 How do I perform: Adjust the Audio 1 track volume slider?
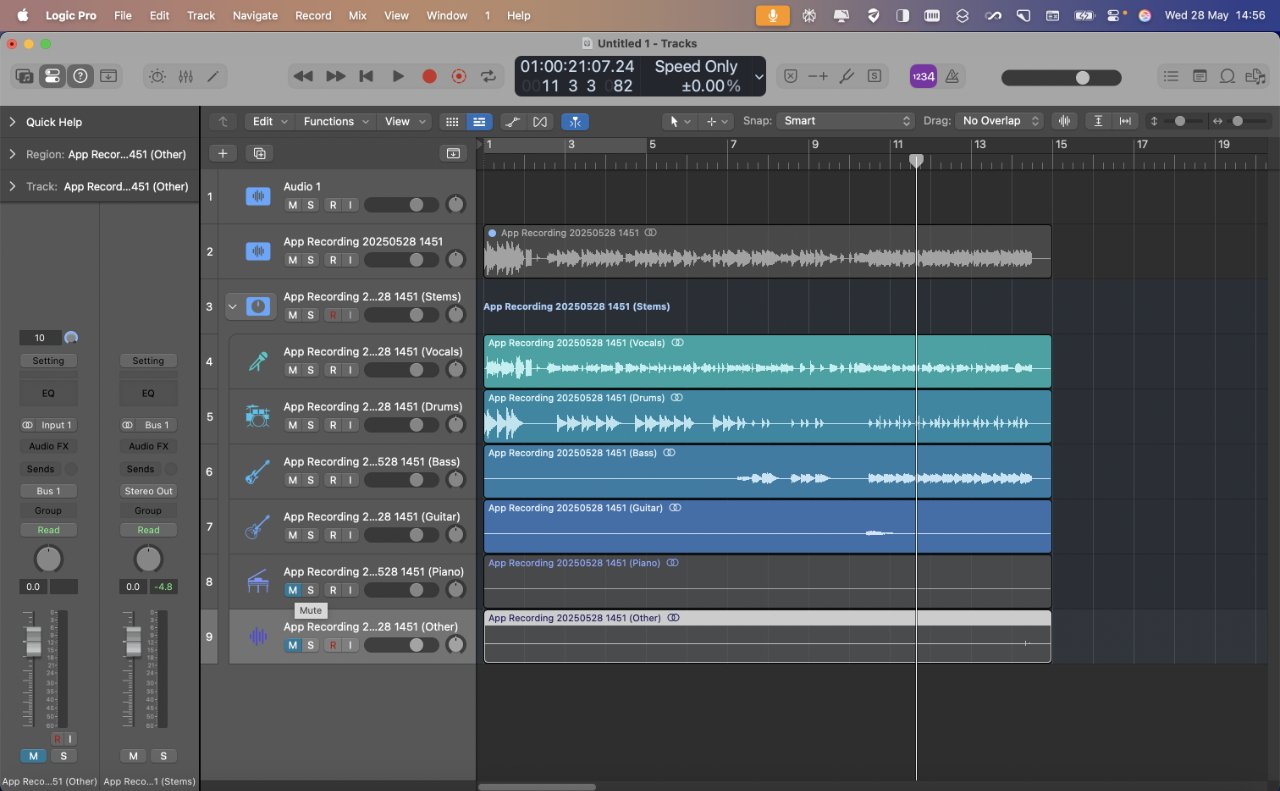click(401, 205)
